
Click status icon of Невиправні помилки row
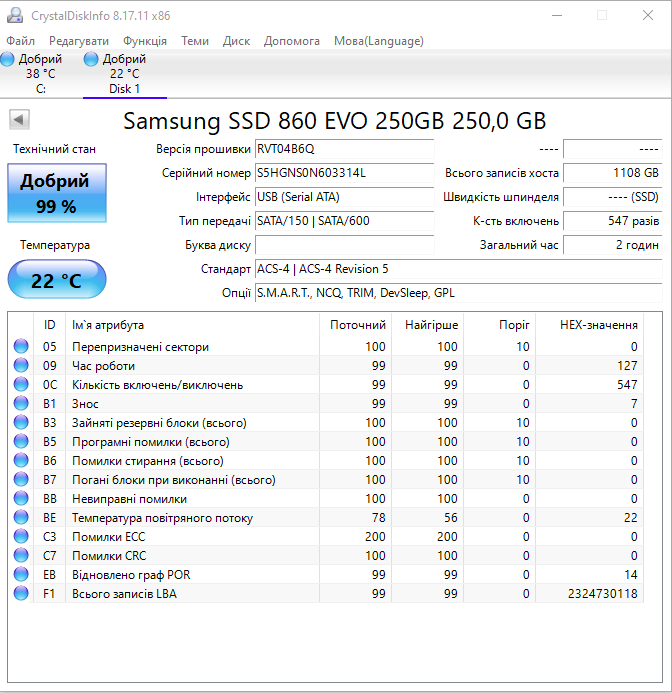point(21,498)
